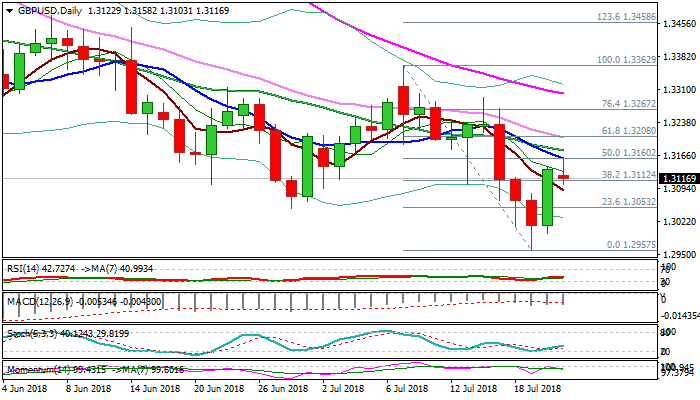Click the 20 Jun 2018 date label
This screenshot has width=700, height=400.
click(x=219, y=388)
